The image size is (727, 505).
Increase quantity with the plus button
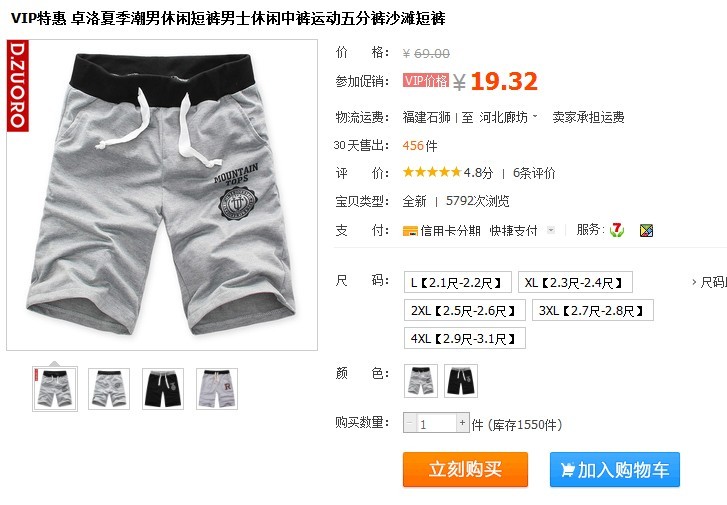coord(462,423)
